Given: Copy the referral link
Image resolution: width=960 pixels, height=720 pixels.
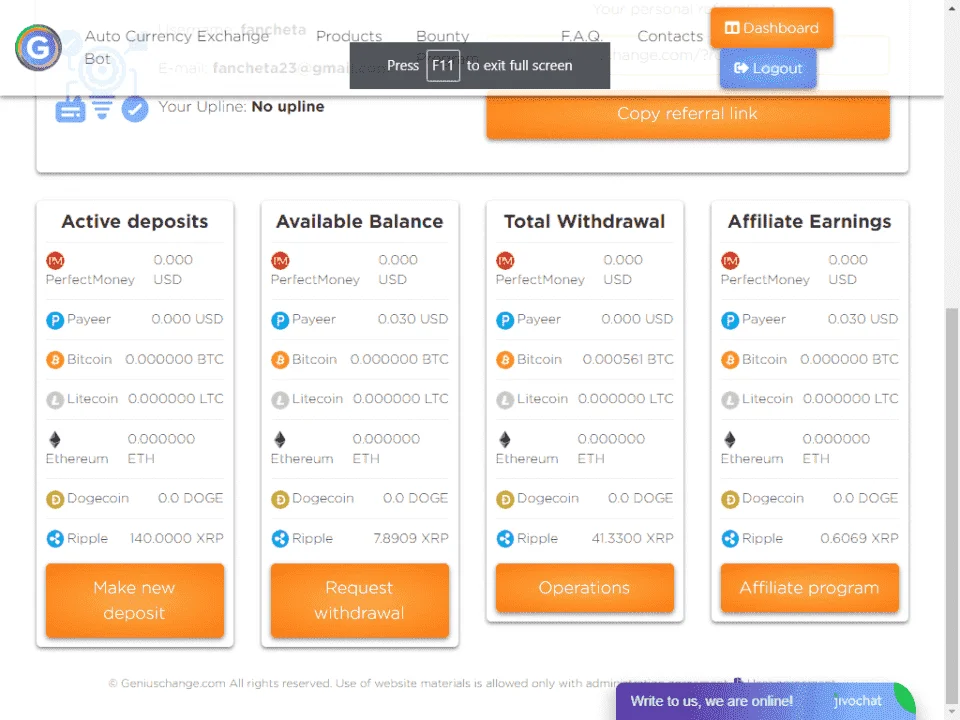Looking at the screenshot, I should [688, 114].
